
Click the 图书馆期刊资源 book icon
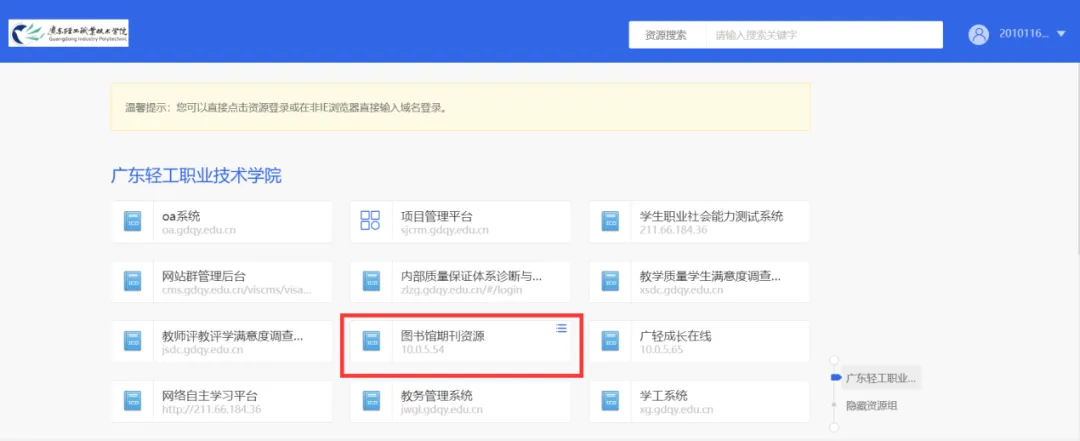point(371,340)
